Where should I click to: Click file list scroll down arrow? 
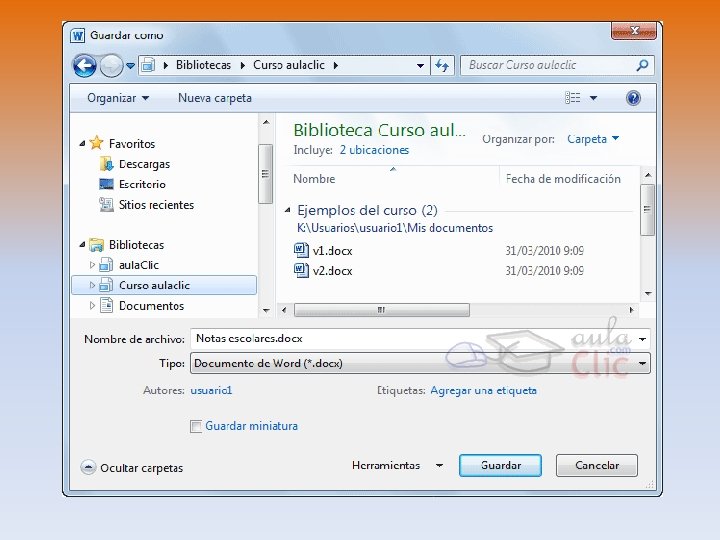pyautogui.click(x=648, y=293)
